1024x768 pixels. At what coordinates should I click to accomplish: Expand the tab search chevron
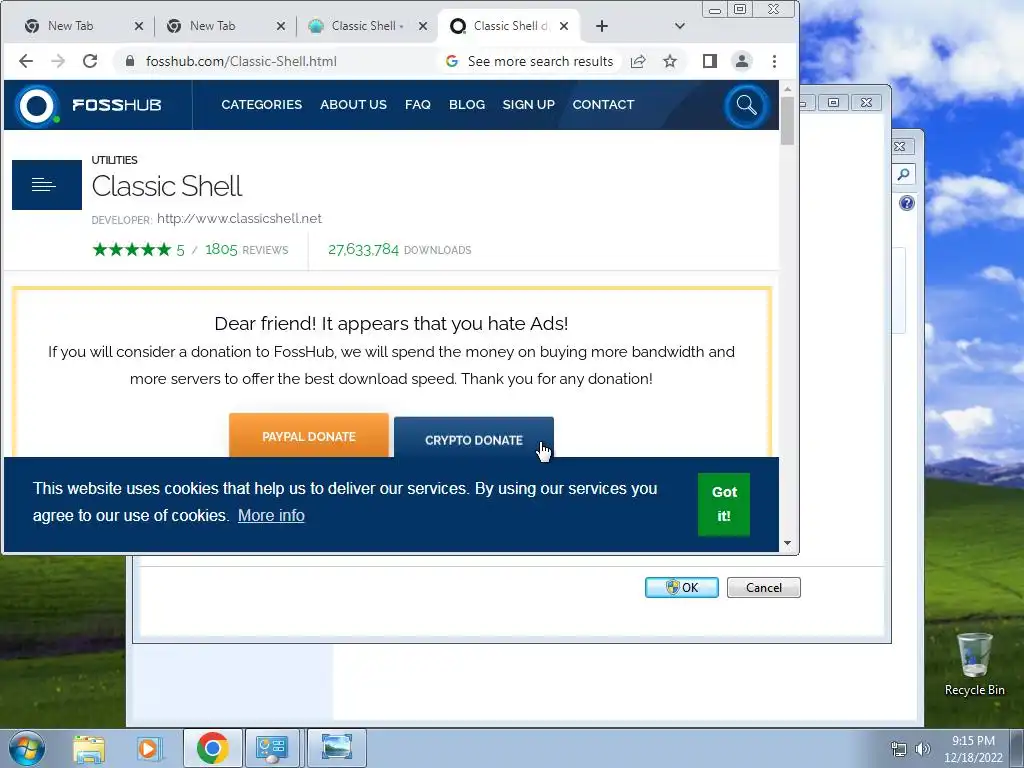(x=680, y=26)
